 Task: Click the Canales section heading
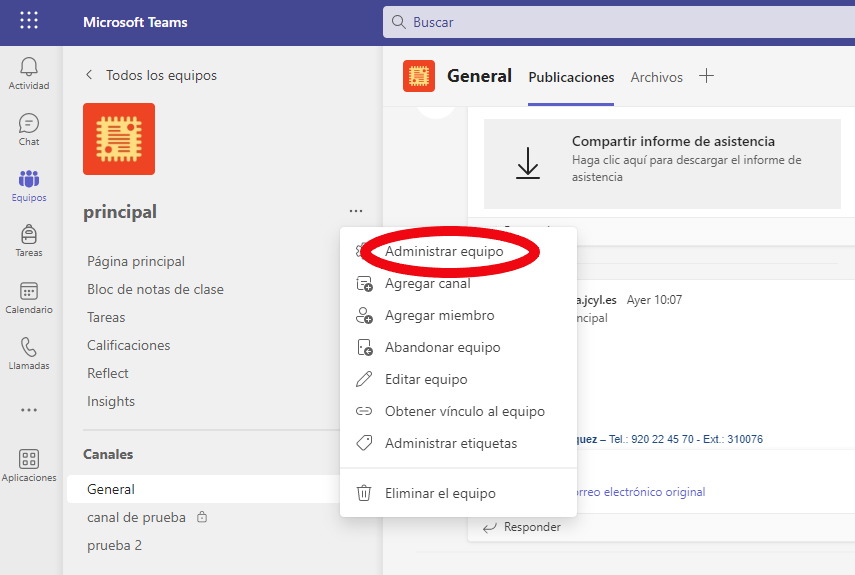pos(108,455)
